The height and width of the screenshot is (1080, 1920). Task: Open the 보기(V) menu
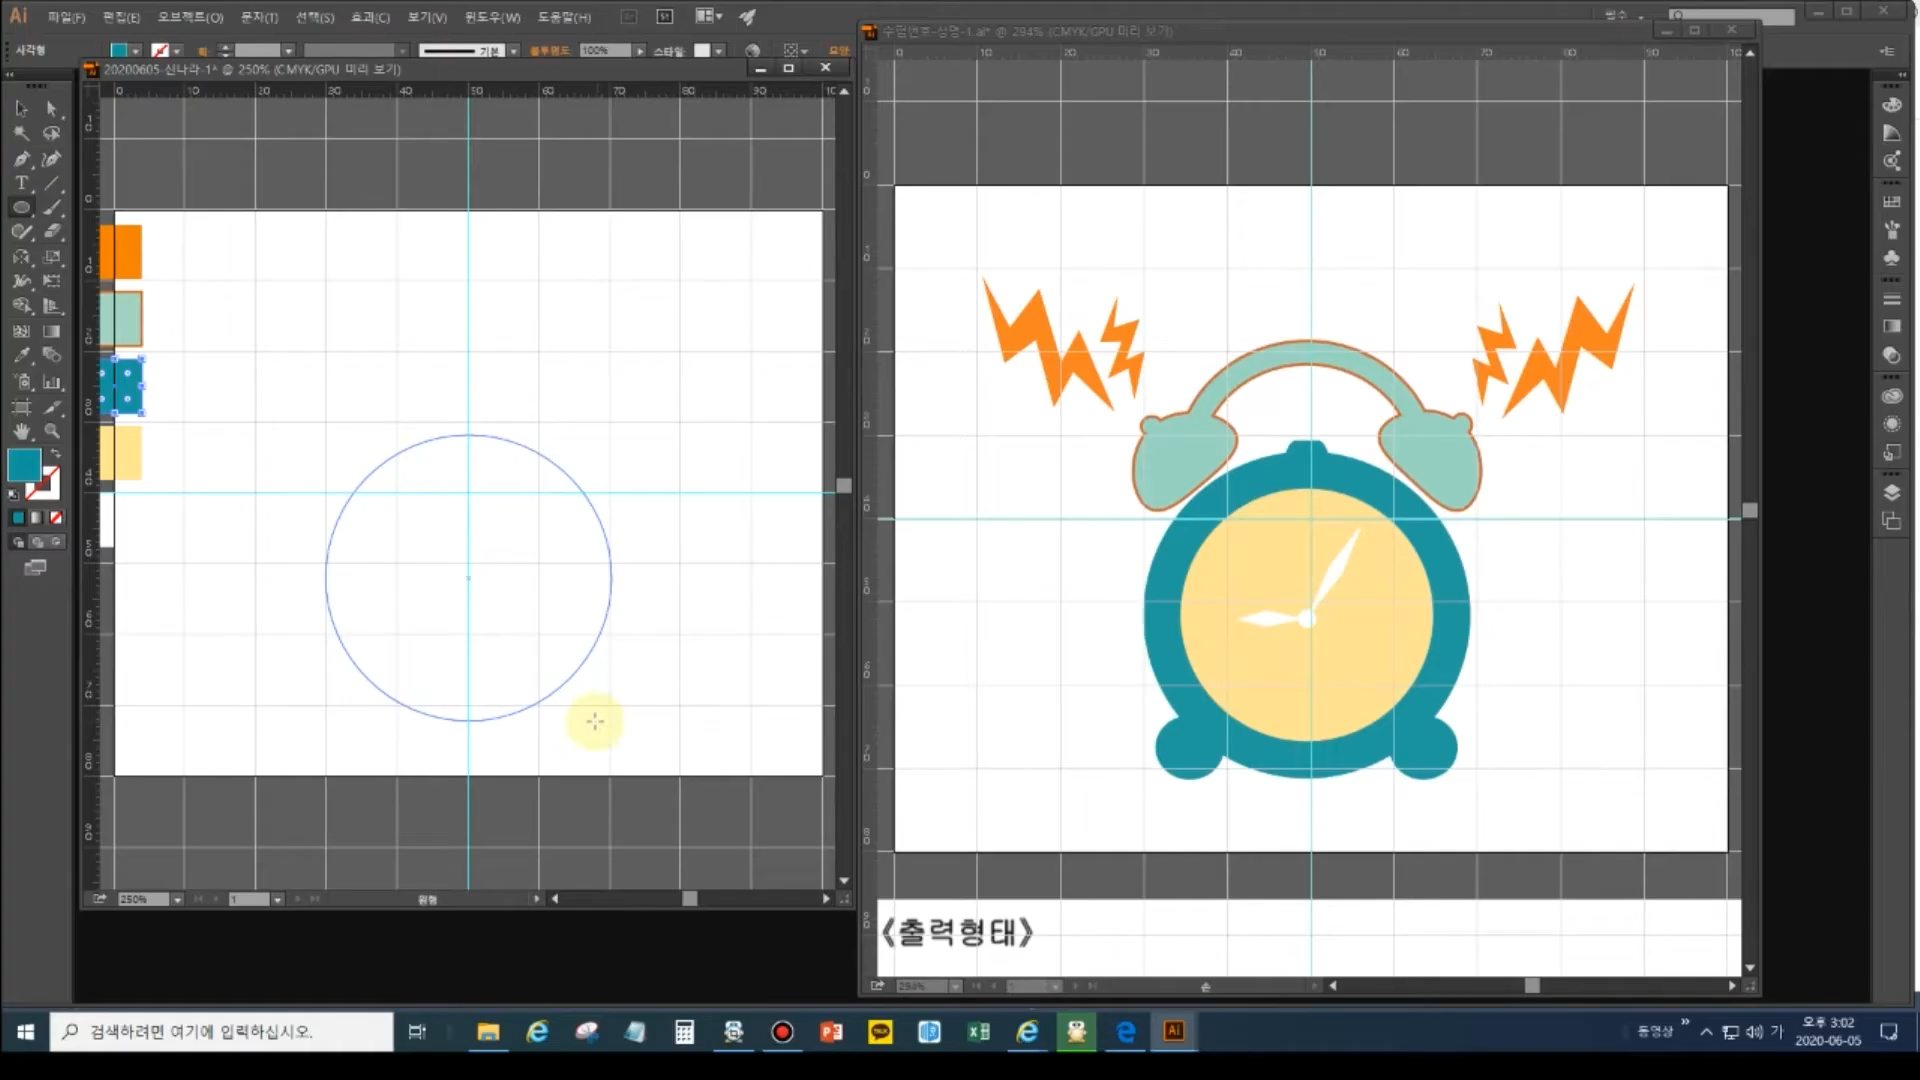[x=427, y=17]
